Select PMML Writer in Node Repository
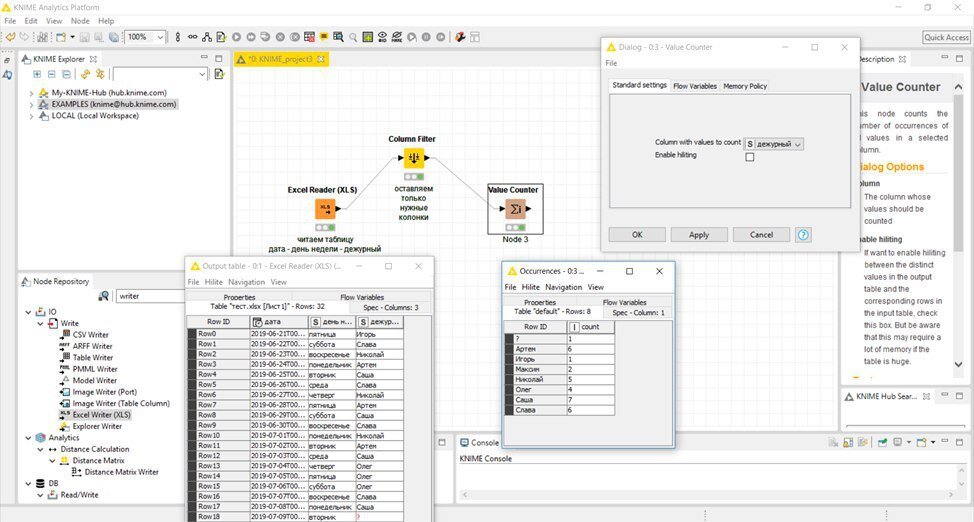The width and height of the screenshot is (974, 522). (88, 369)
